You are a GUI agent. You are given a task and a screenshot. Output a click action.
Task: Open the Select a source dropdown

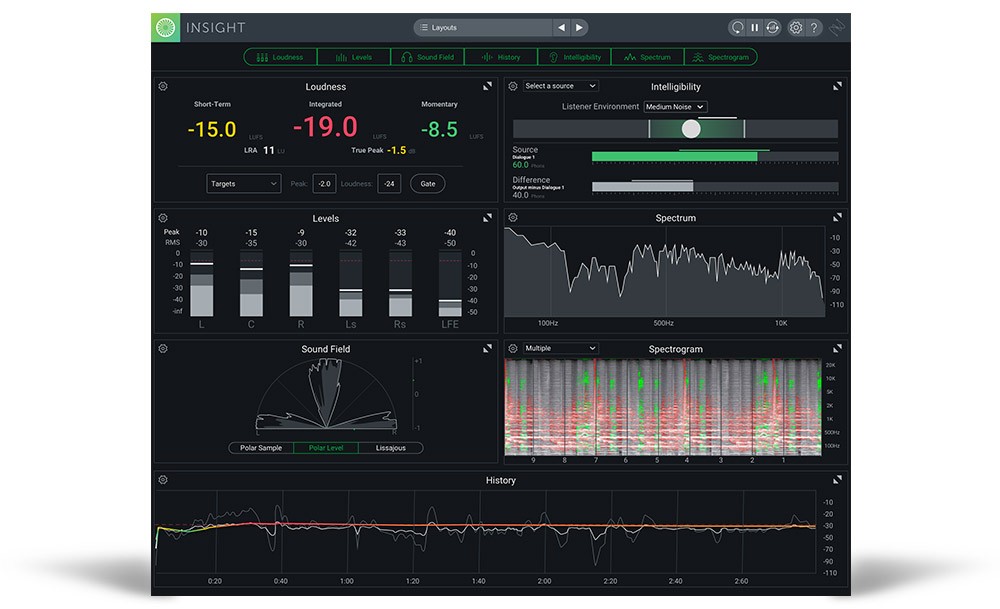tap(560, 86)
